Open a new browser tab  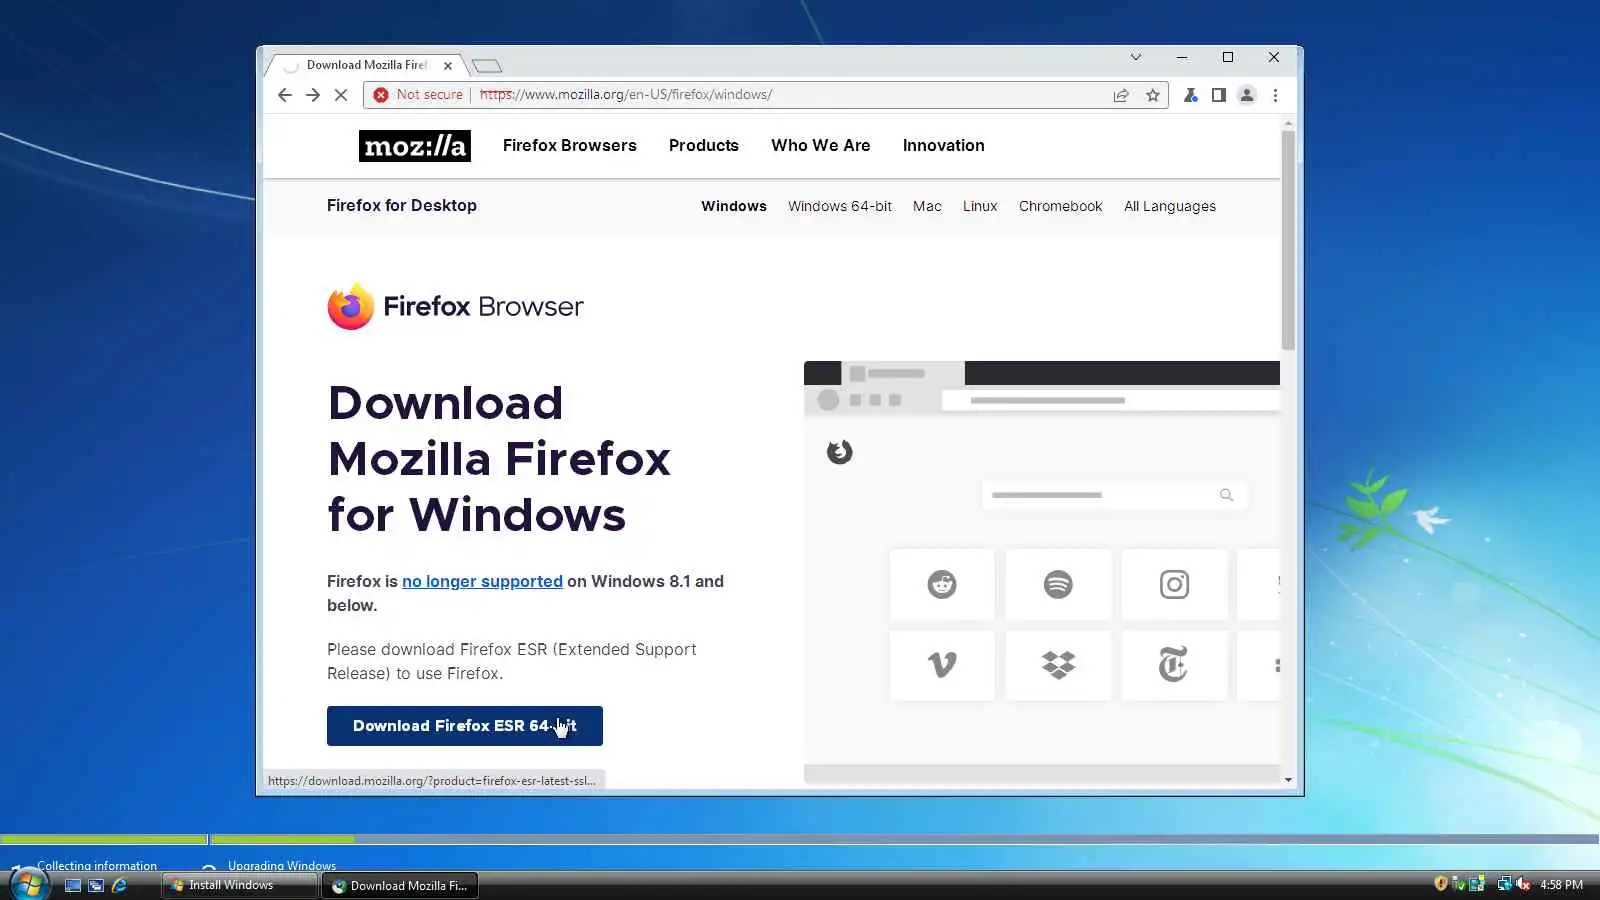pyautogui.click(x=487, y=66)
